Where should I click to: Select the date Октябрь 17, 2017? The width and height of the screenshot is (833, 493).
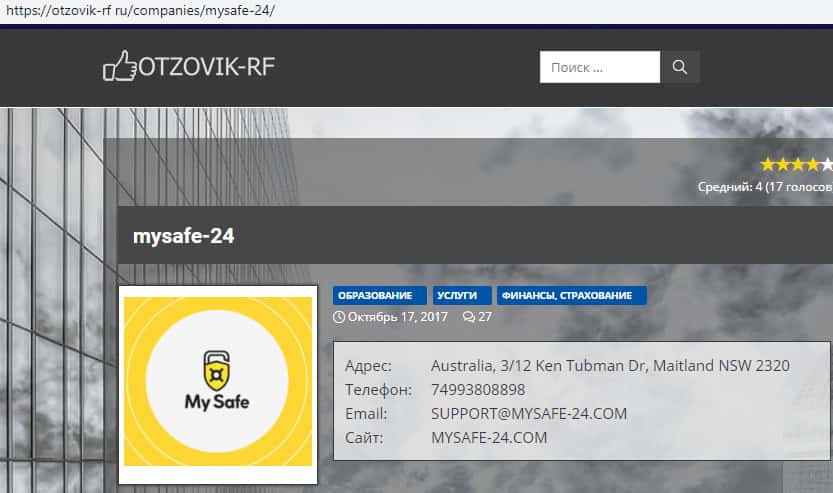coord(397,317)
